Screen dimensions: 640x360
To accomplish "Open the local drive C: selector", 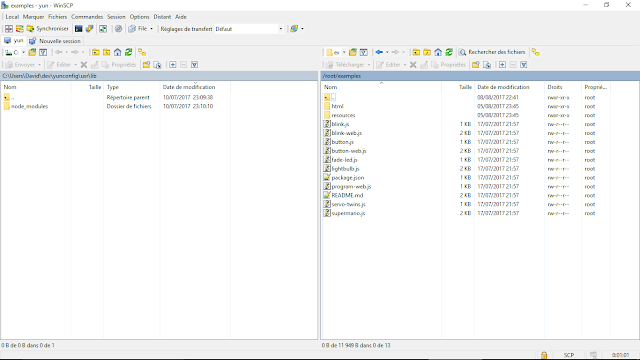I will [15, 52].
